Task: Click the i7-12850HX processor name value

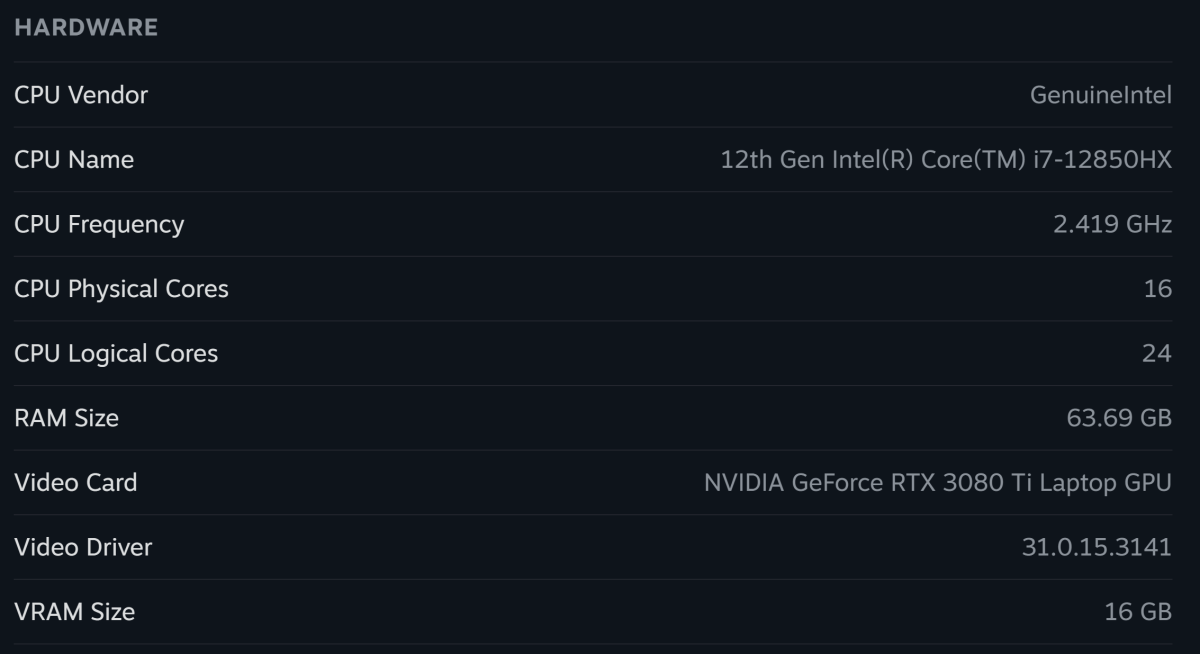Action: pos(946,160)
